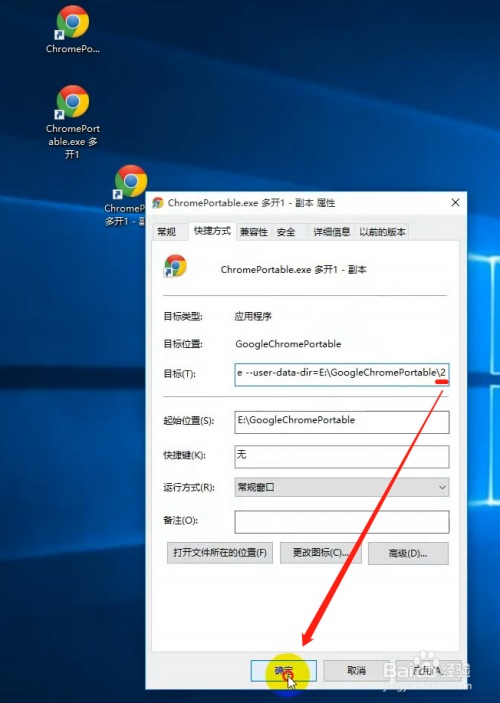The width and height of the screenshot is (500, 703).
Task: Click the large Chrome shortcut icon inside properties
Action: 175,266
